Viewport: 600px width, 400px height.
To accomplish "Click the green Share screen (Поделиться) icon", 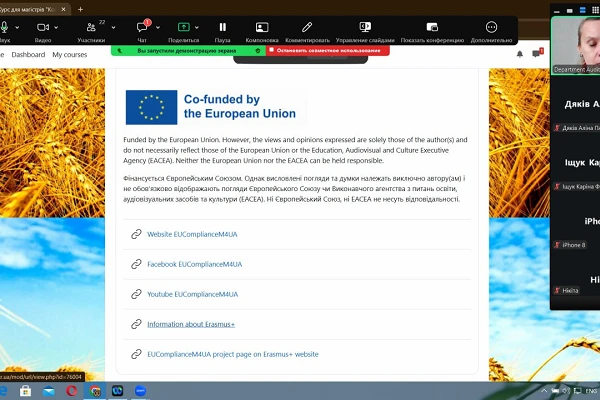I will (x=184, y=27).
